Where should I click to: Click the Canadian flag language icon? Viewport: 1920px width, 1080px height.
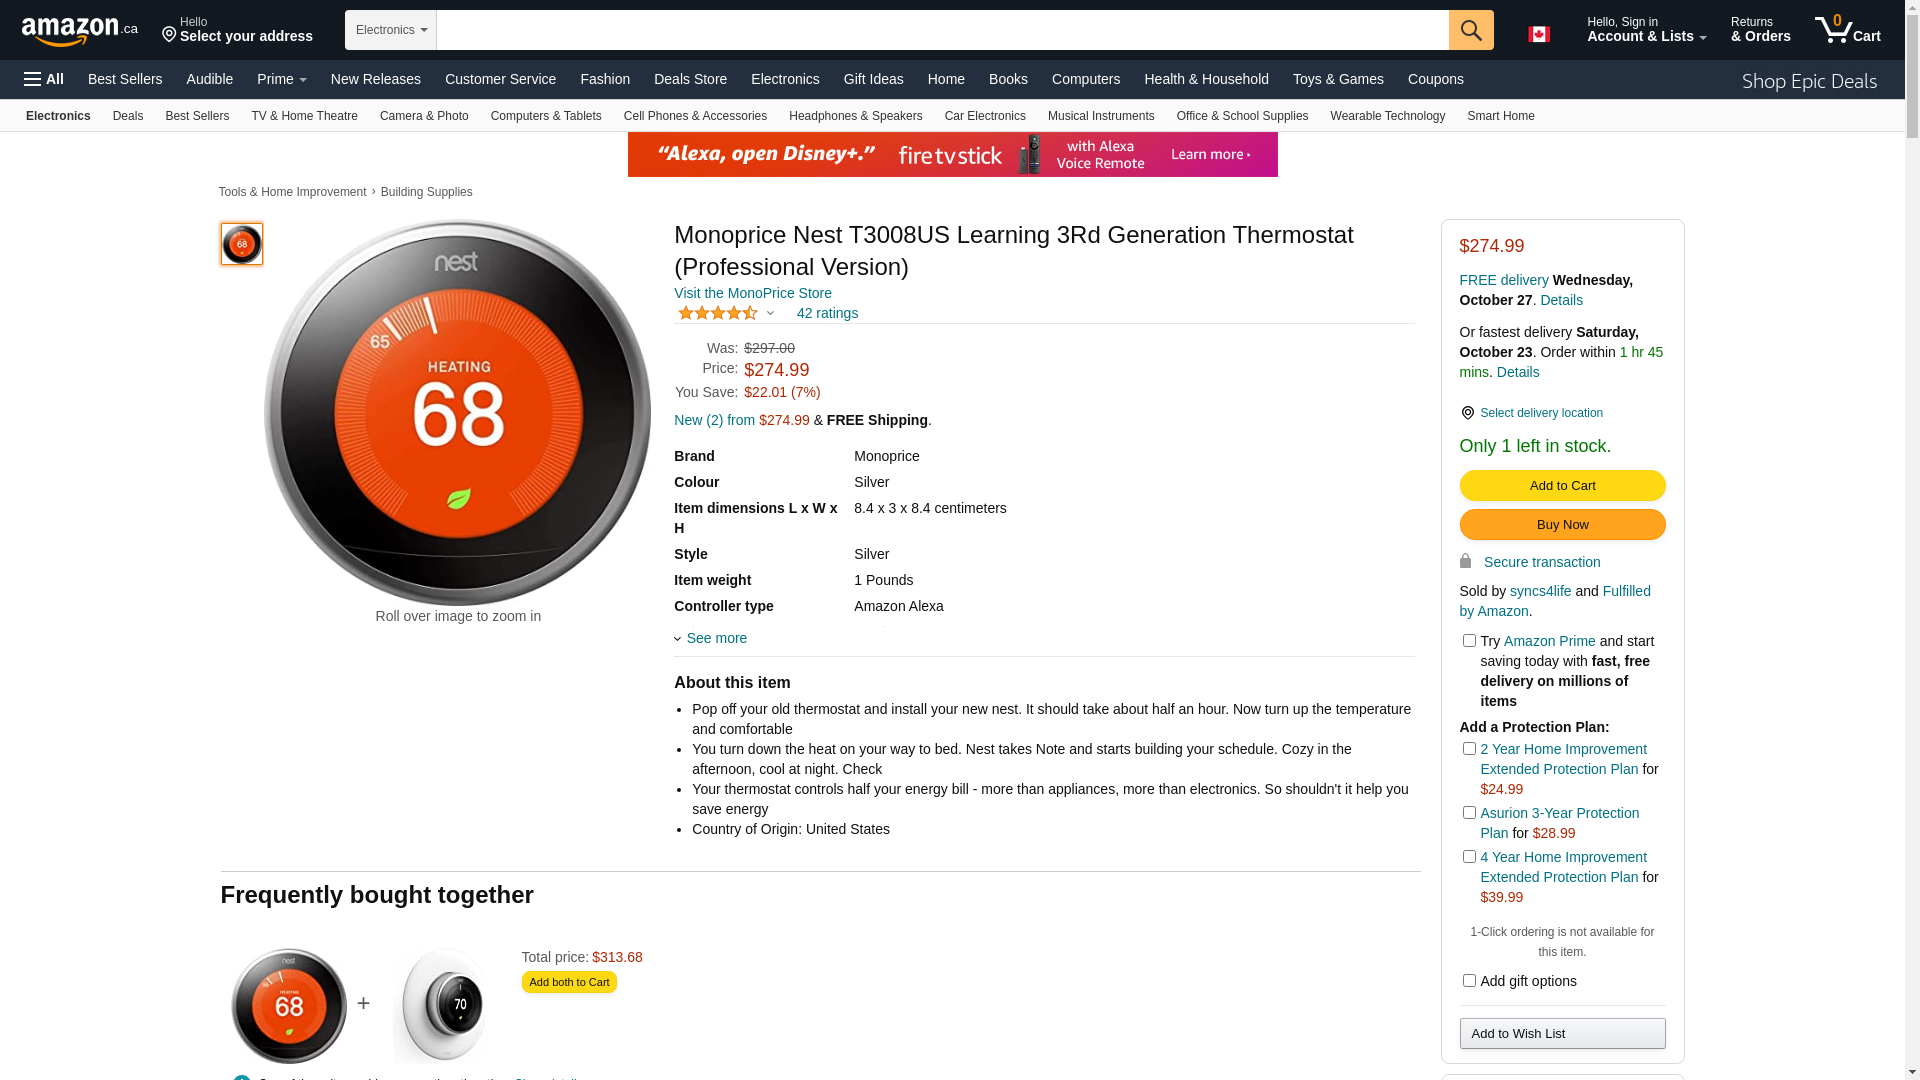point(1538,34)
